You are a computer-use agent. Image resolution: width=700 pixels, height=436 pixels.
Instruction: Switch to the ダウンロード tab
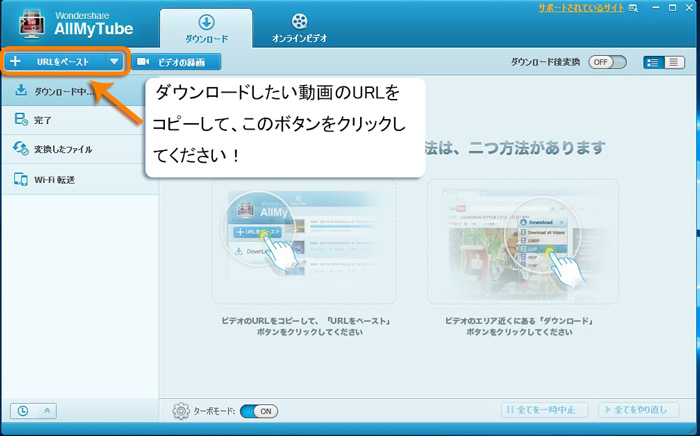pos(206,28)
